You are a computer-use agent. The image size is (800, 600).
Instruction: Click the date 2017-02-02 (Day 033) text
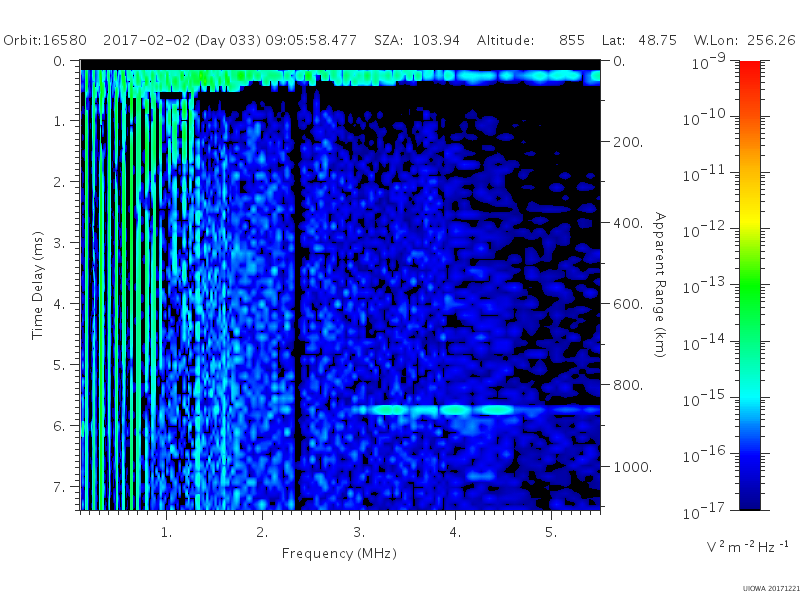pyautogui.click(x=182, y=40)
